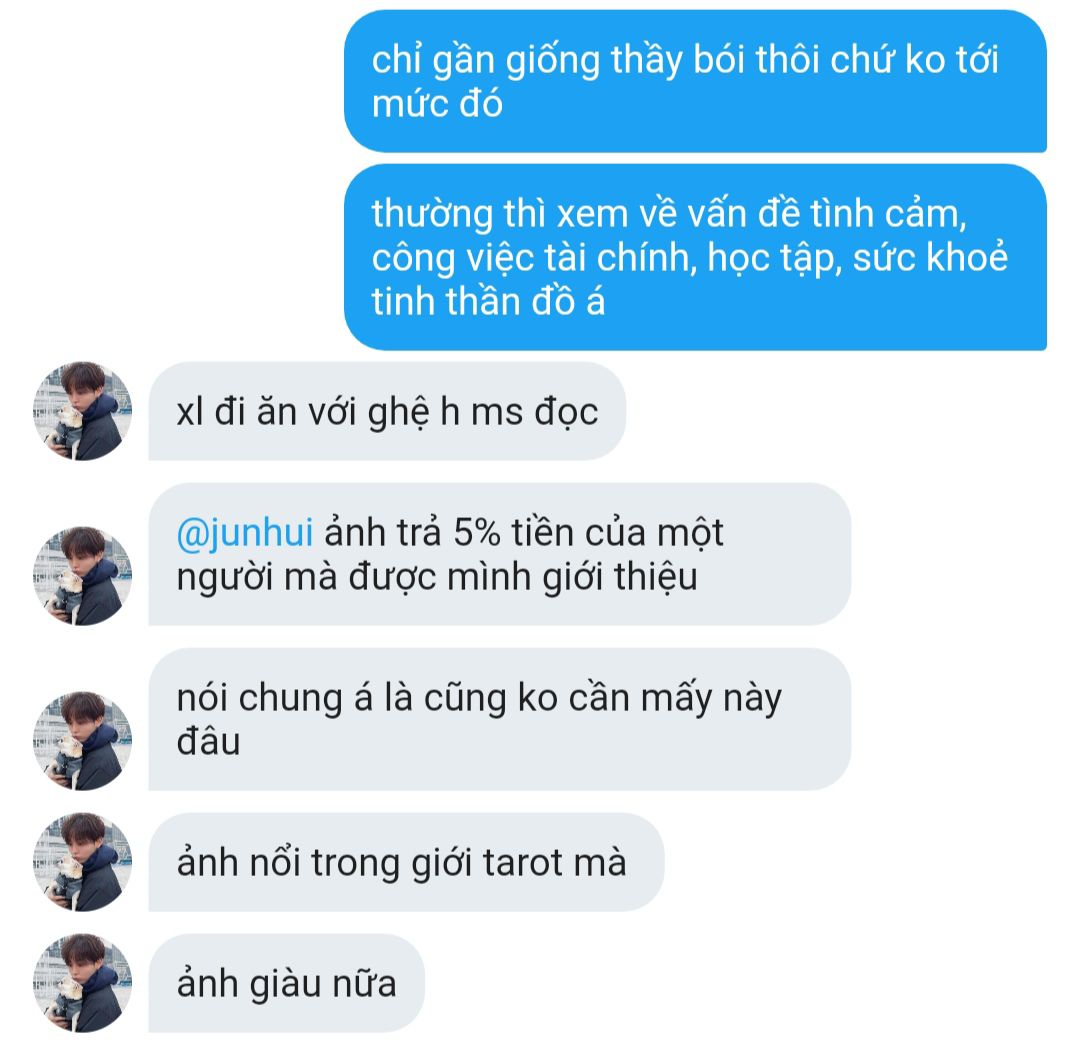Tap the avatar next to "ảnh giàu nữa"
This screenshot has width=1080, height=1050.
83,983
